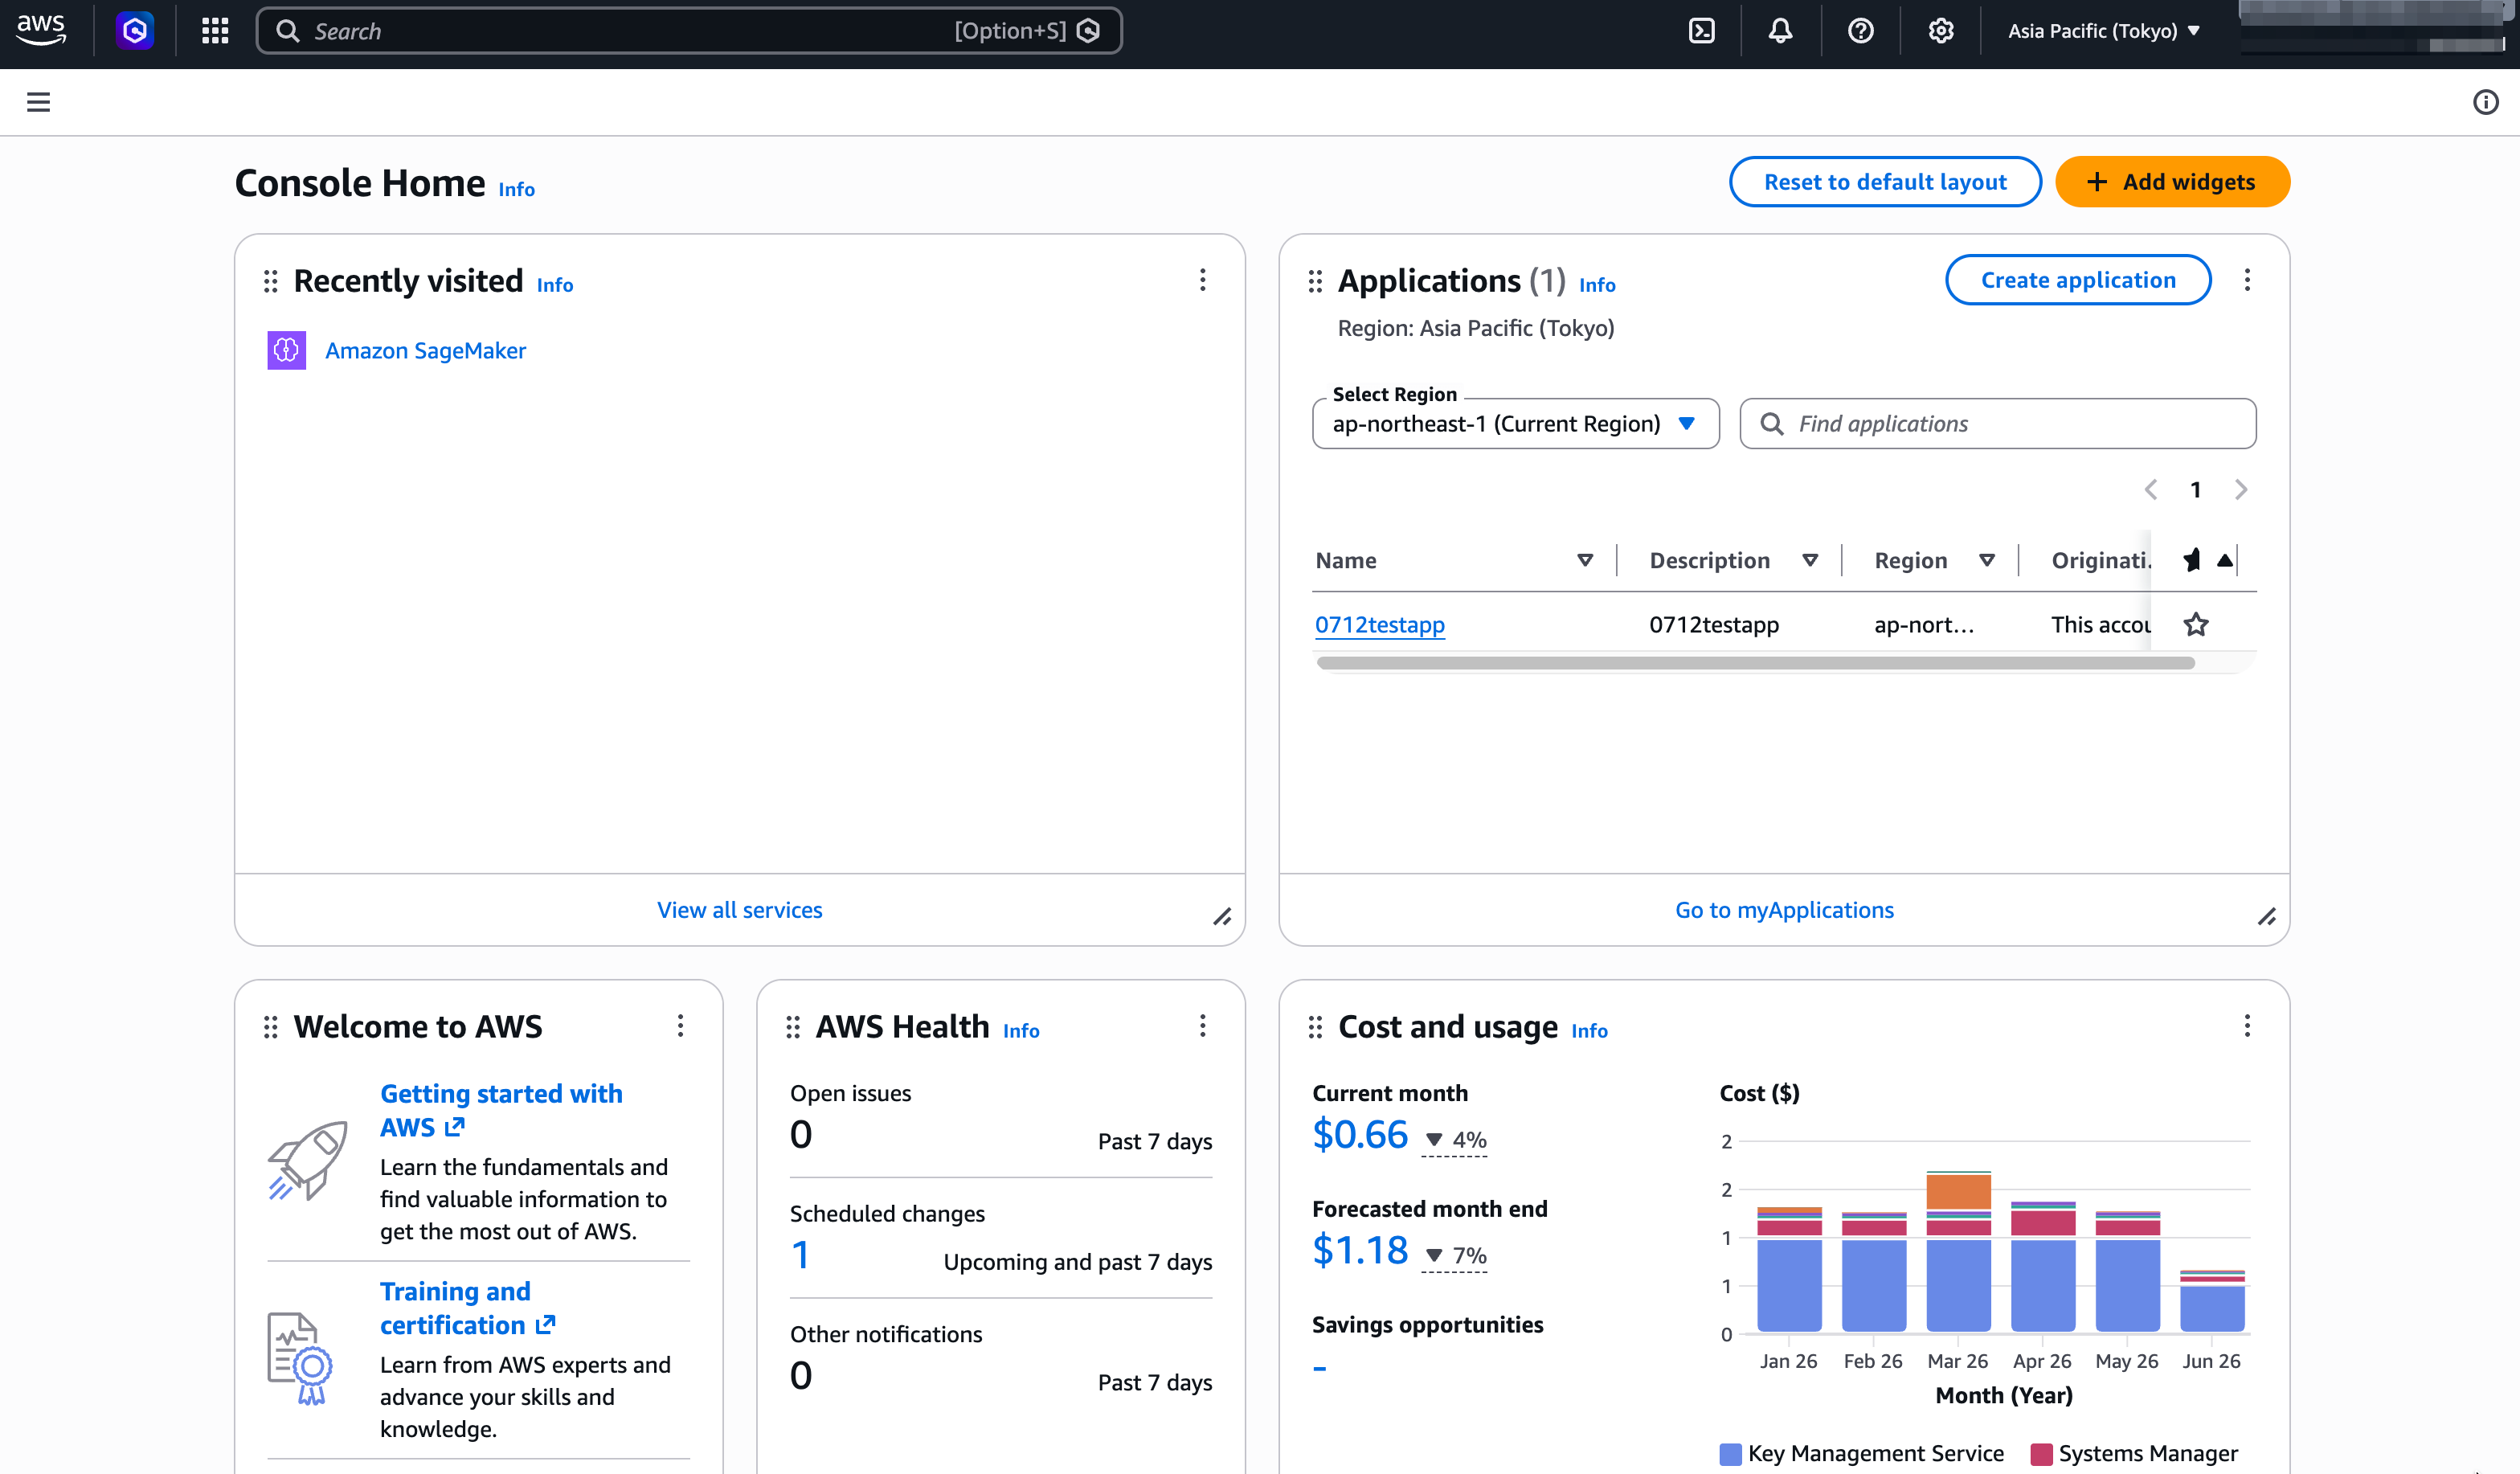Click the Create application button

[2078, 280]
